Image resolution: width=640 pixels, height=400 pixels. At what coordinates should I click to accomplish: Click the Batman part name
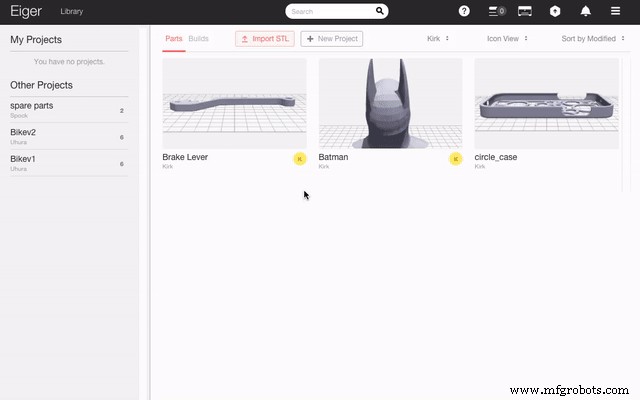coord(333,157)
